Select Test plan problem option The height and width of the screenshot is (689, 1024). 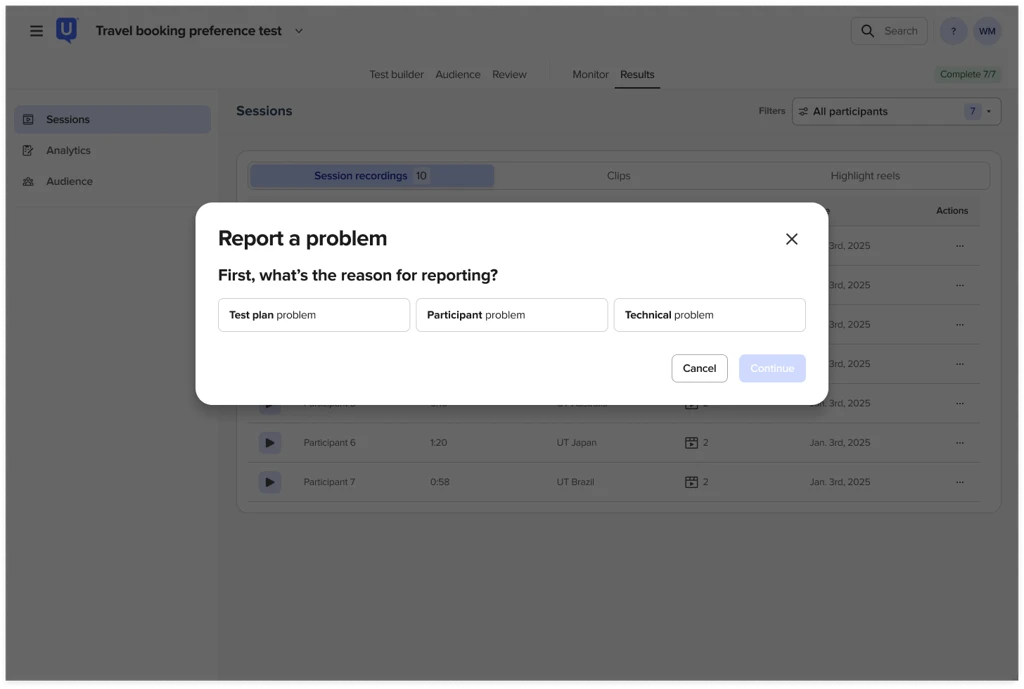coord(313,315)
